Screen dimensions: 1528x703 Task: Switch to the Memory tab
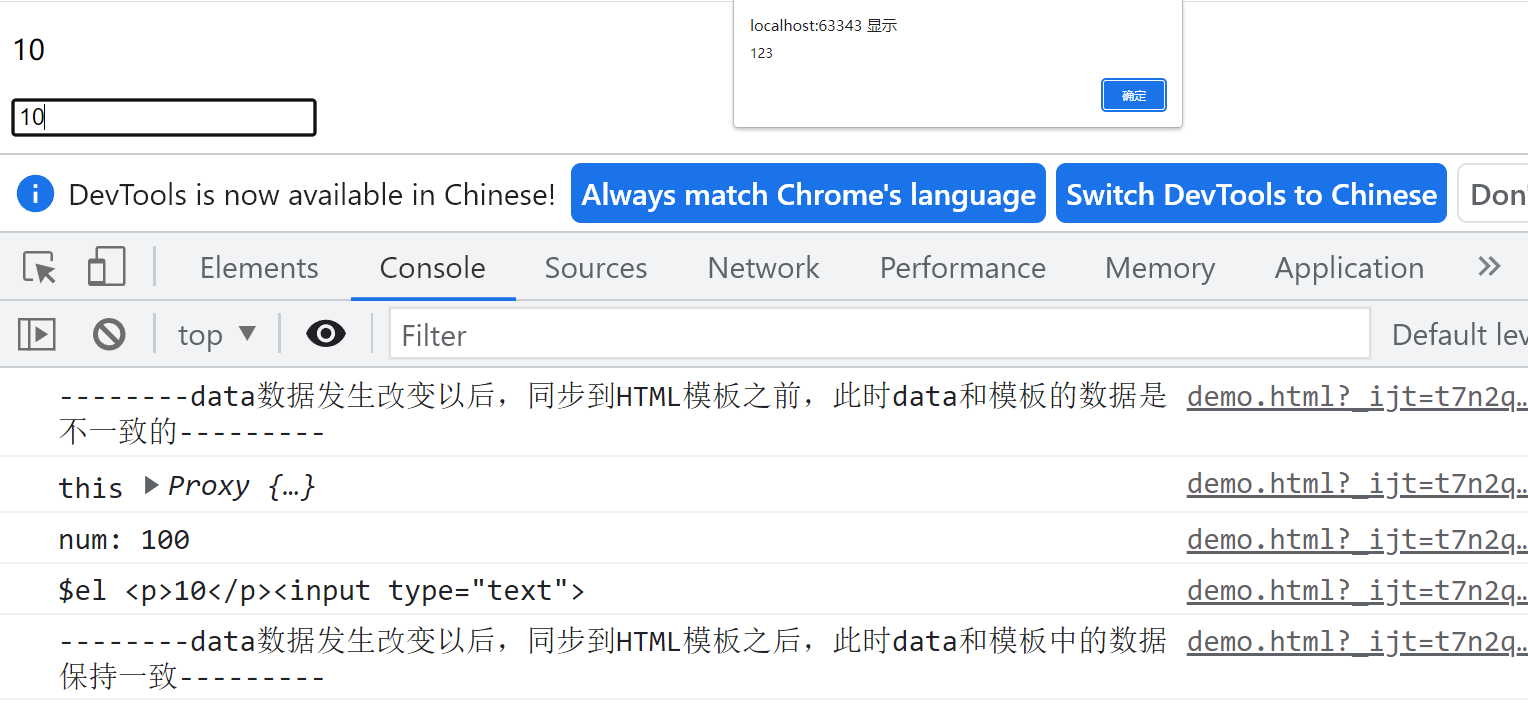click(x=1160, y=268)
